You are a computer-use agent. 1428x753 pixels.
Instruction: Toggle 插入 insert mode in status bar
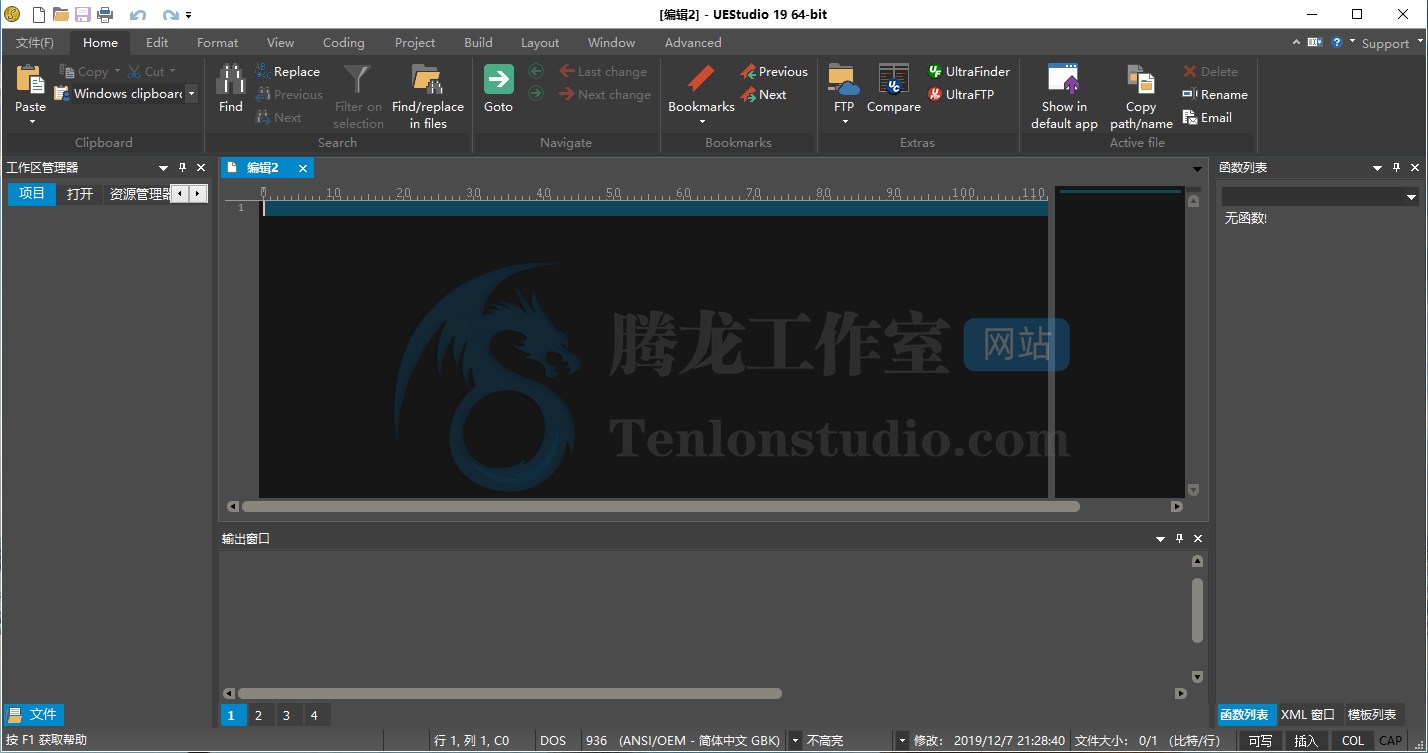tap(1306, 741)
